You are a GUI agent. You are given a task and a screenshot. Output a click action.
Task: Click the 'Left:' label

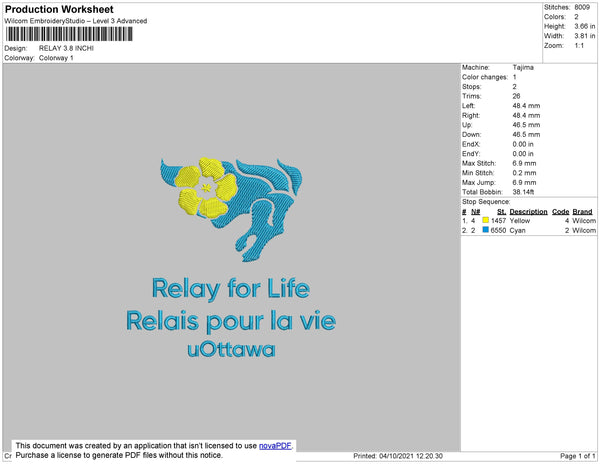tap(468, 106)
